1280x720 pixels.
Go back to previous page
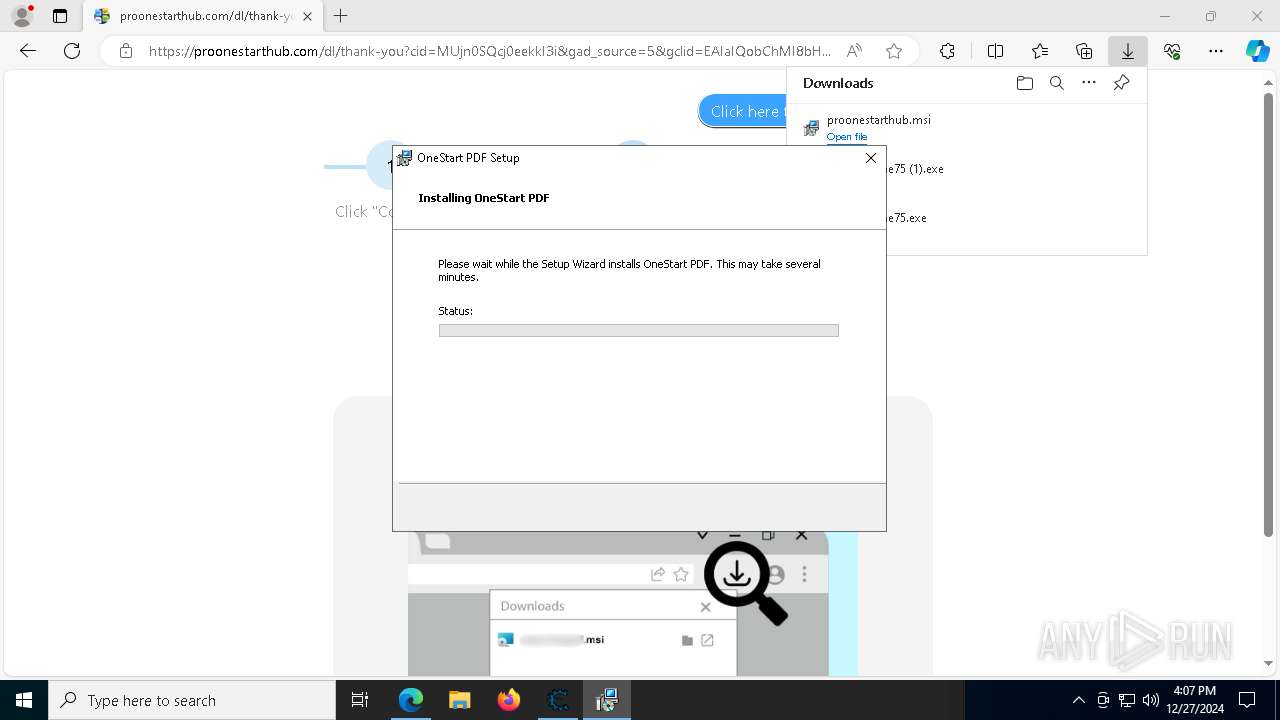coord(28,51)
